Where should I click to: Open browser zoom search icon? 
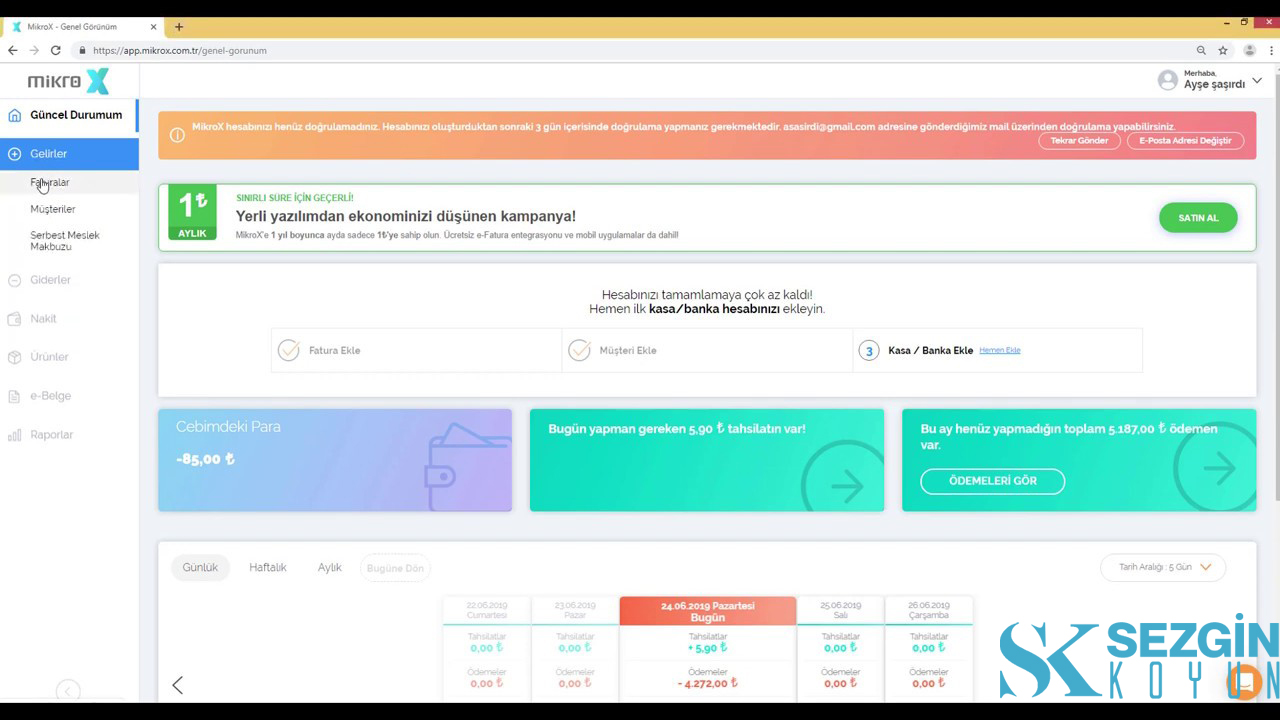pyautogui.click(x=1201, y=50)
